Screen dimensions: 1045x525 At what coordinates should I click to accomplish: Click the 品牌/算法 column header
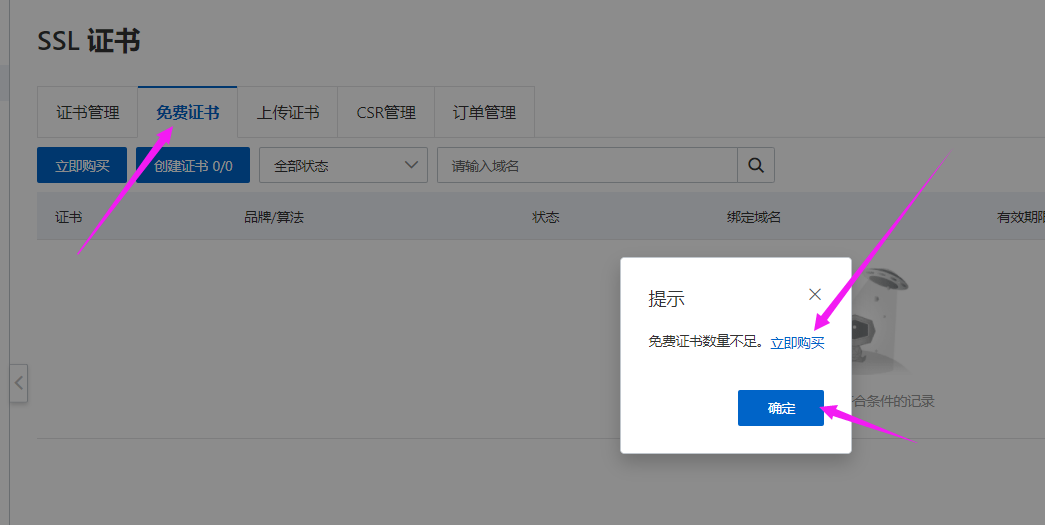(274, 217)
